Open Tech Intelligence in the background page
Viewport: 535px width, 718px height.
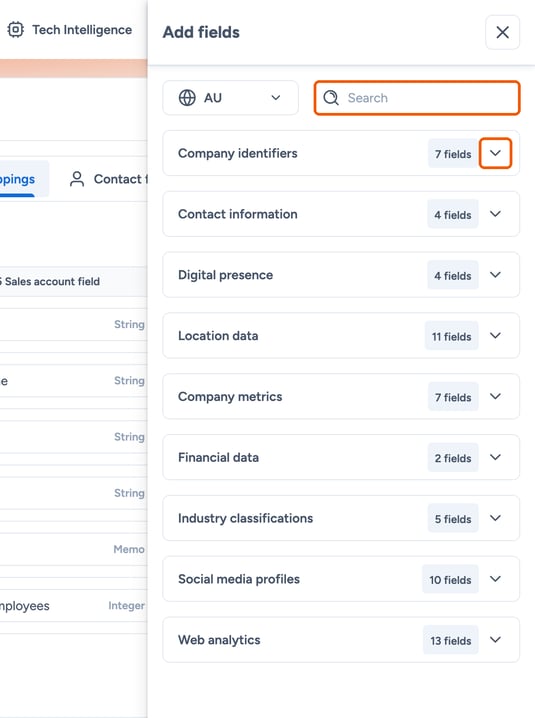point(70,30)
